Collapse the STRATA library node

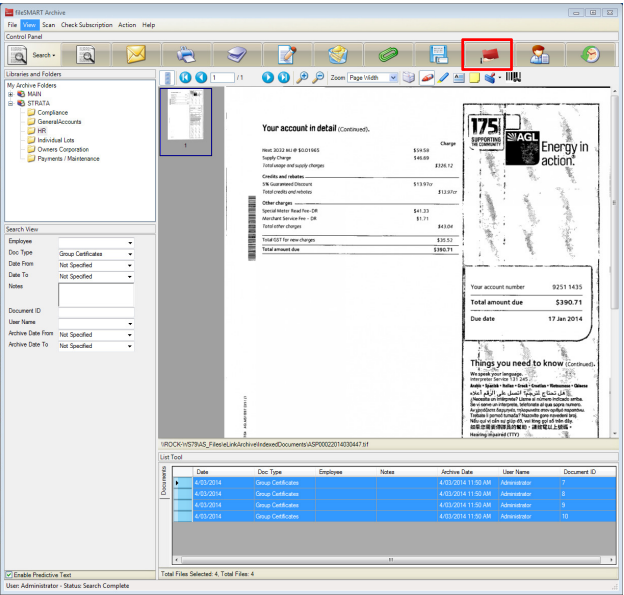click(x=11, y=103)
